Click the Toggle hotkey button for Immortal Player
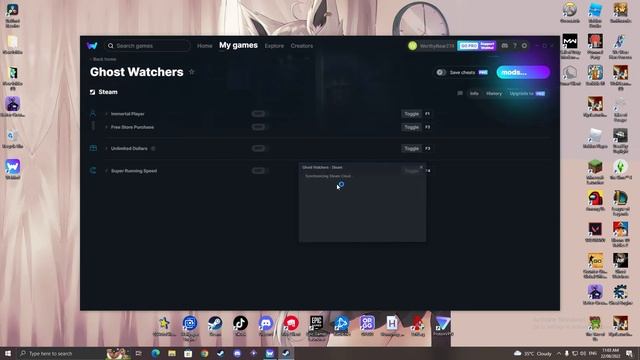This screenshot has width=640, height=360. [x=411, y=114]
